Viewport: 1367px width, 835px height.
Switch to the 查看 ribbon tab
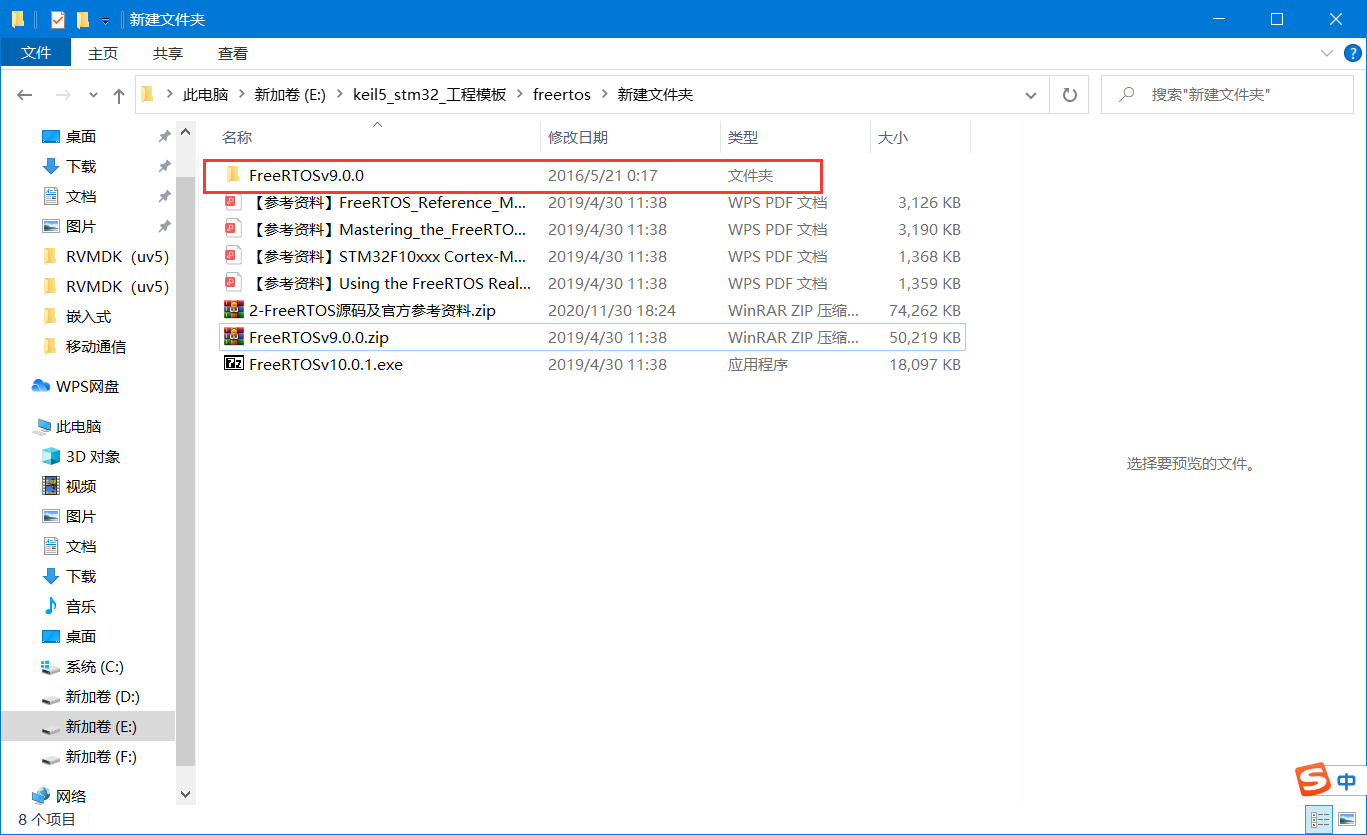[233, 53]
